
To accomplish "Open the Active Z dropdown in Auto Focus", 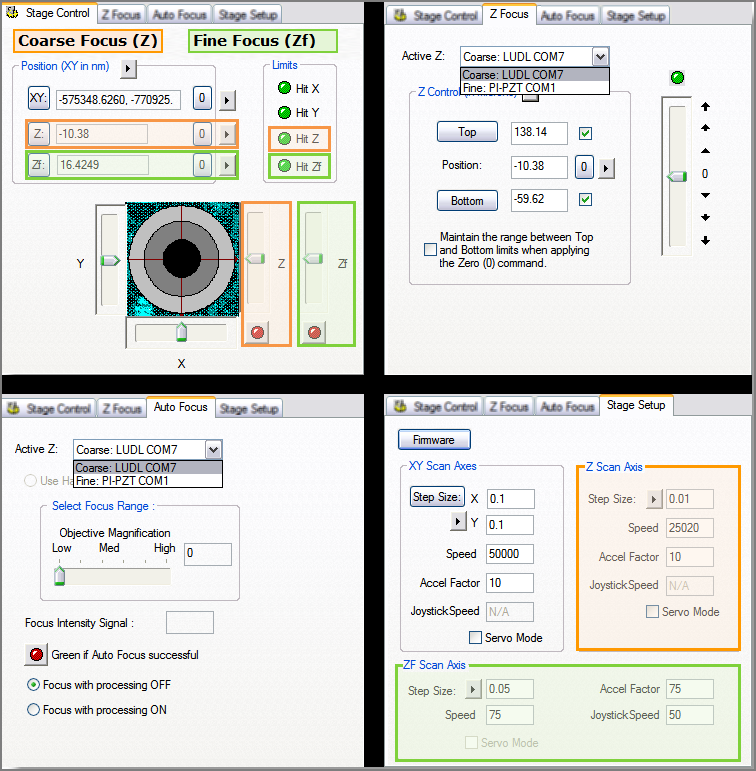I will [x=212, y=449].
